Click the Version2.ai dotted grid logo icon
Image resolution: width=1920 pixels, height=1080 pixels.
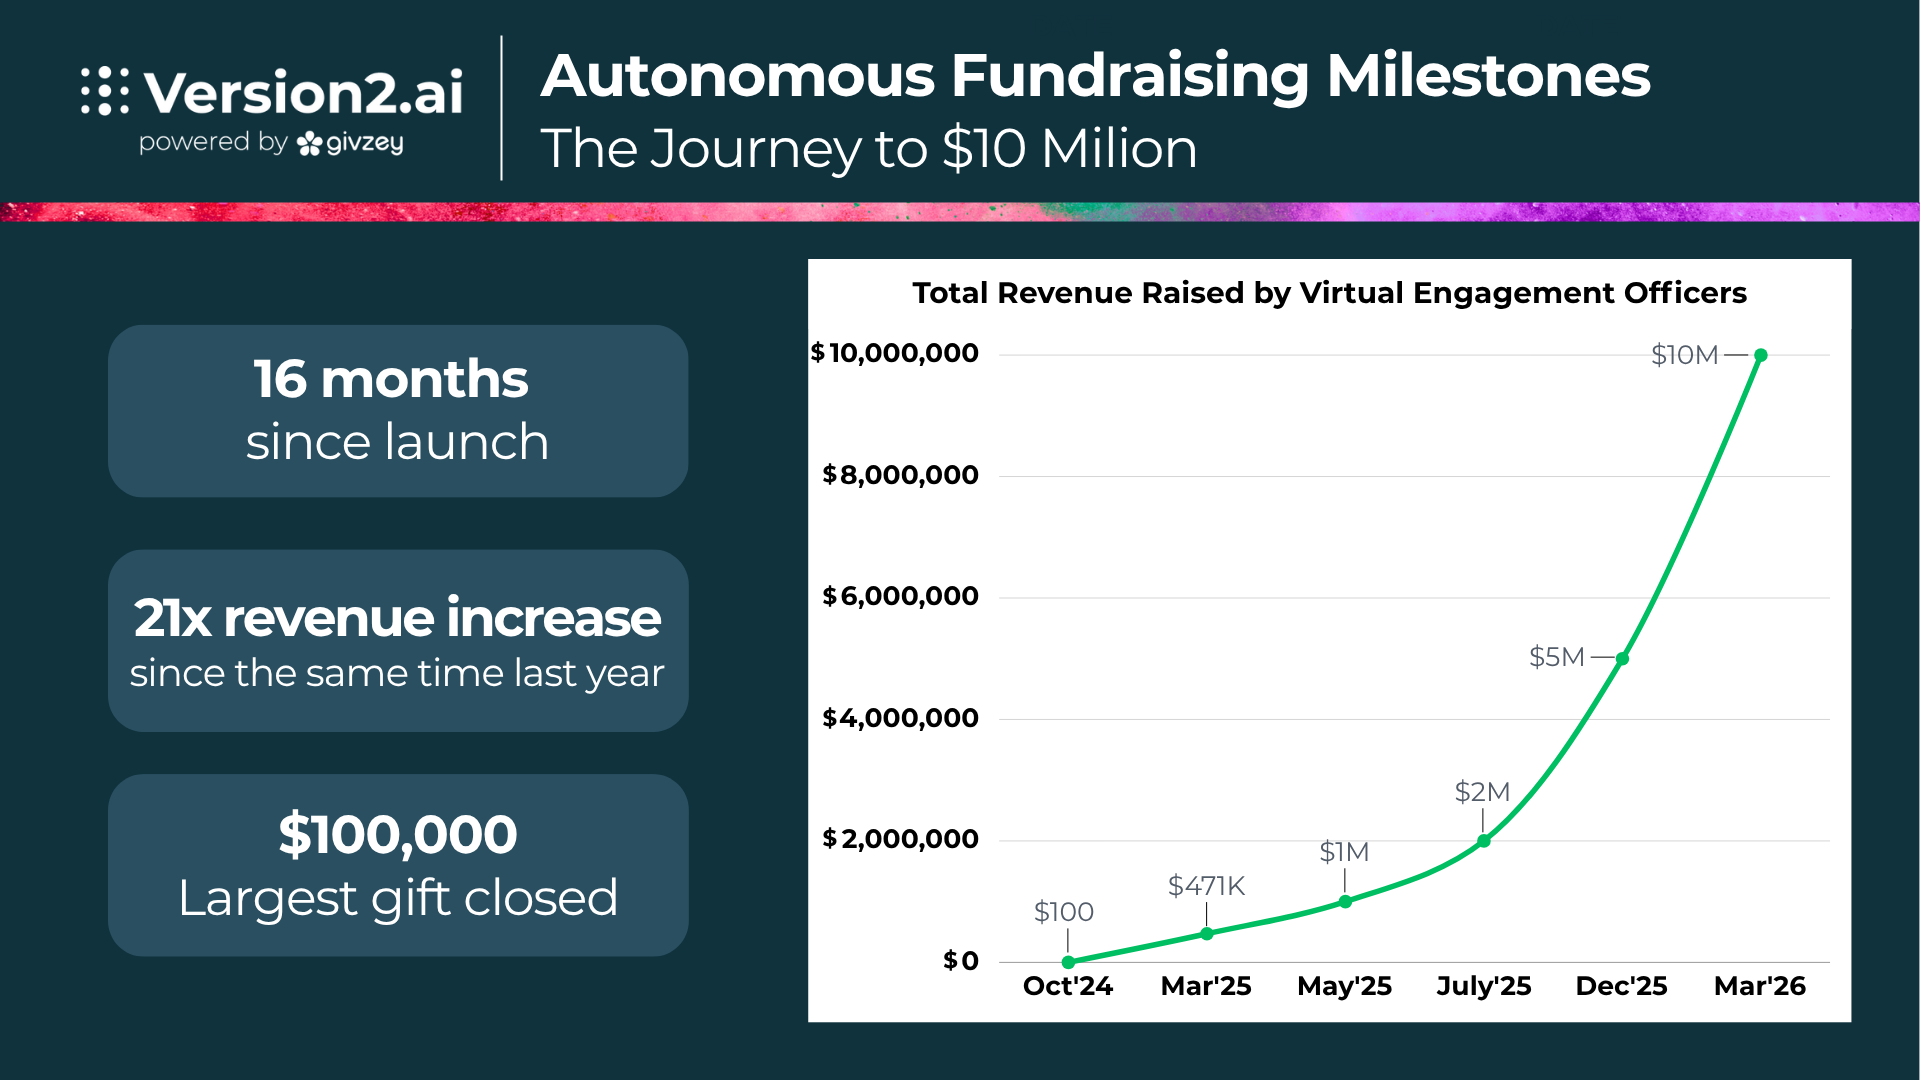point(105,92)
